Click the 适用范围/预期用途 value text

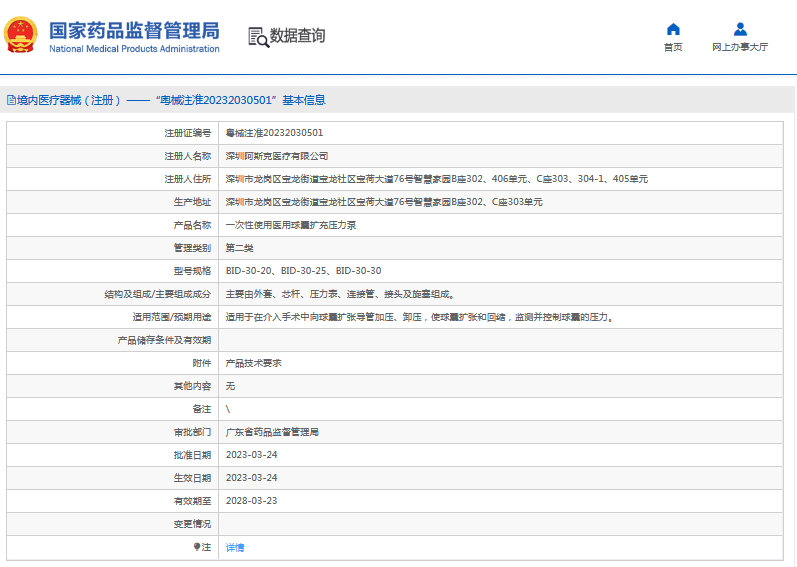click(x=420, y=317)
